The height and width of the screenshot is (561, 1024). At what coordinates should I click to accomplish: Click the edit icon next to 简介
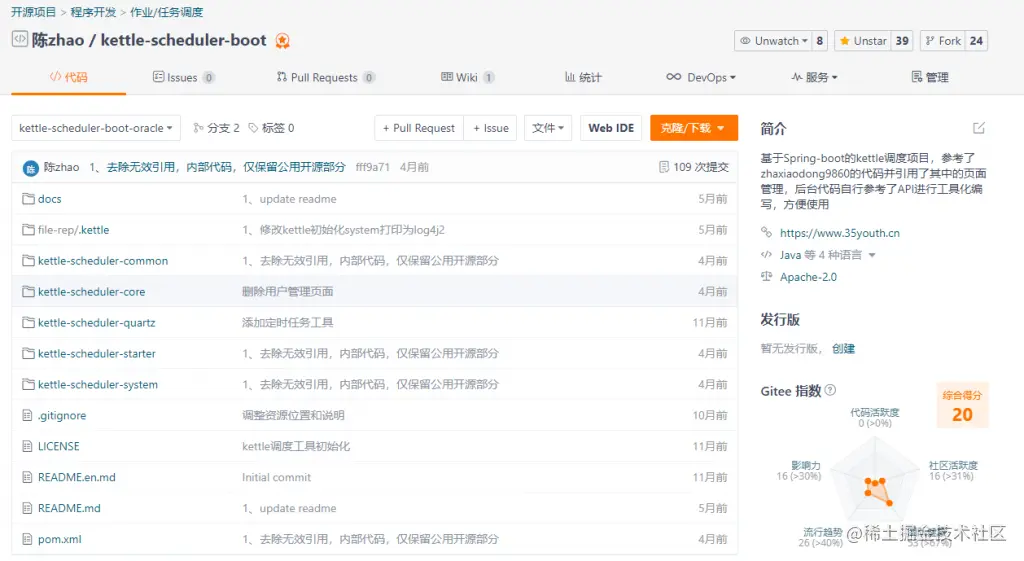[978, 128]
